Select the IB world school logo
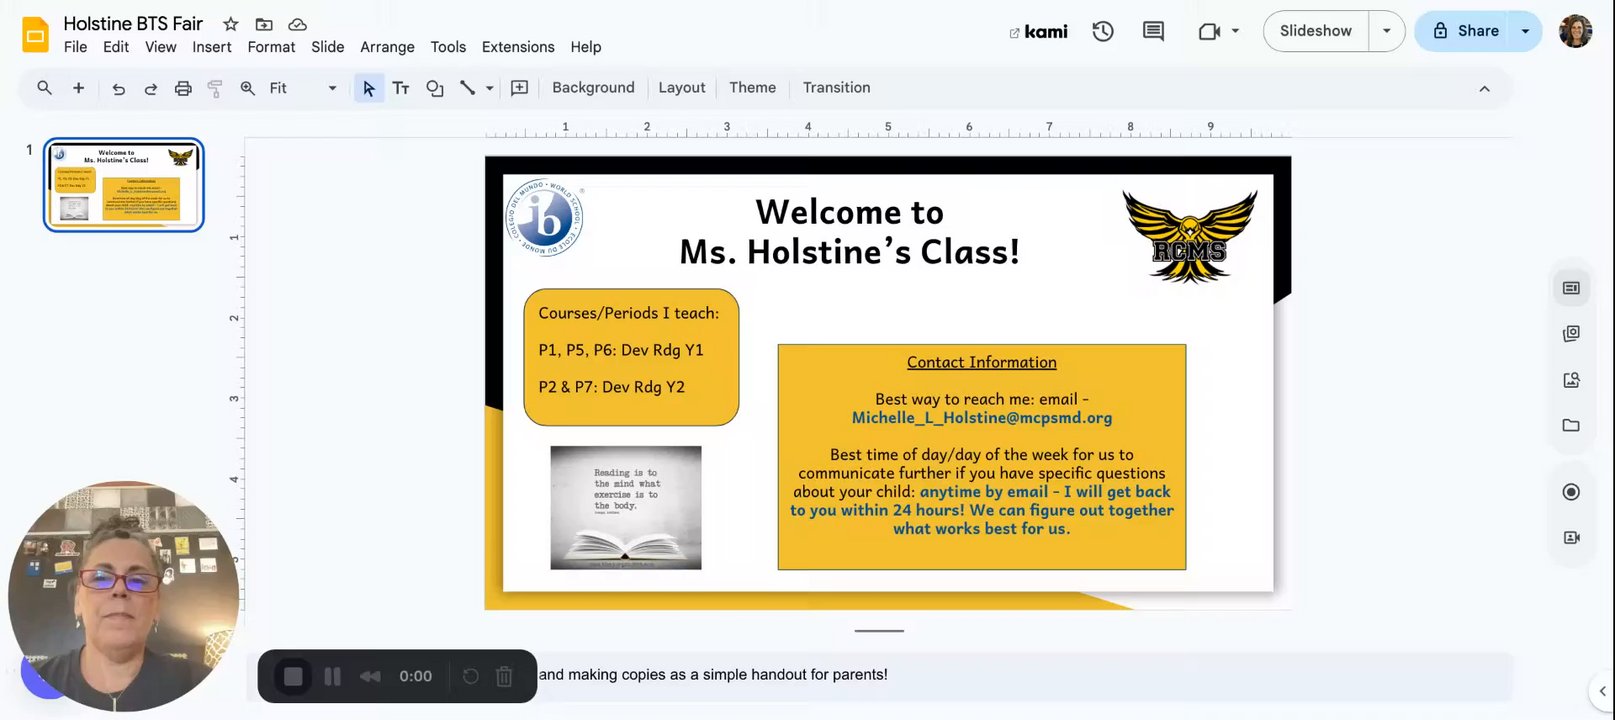This screenshot has width=1615, height=720. [545, 217]
